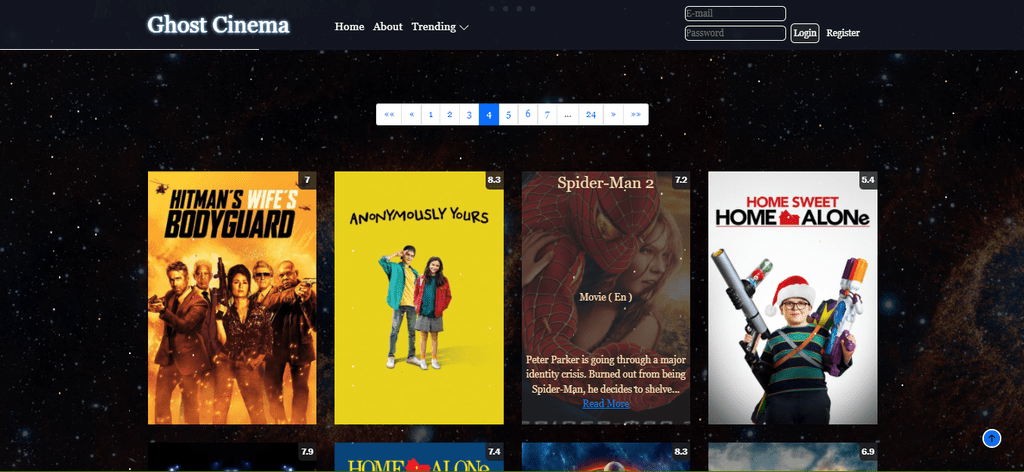This screenshot has height=472, width=1024.
Task: Select page 24 in pagination
Action: (x=590, y=114)
